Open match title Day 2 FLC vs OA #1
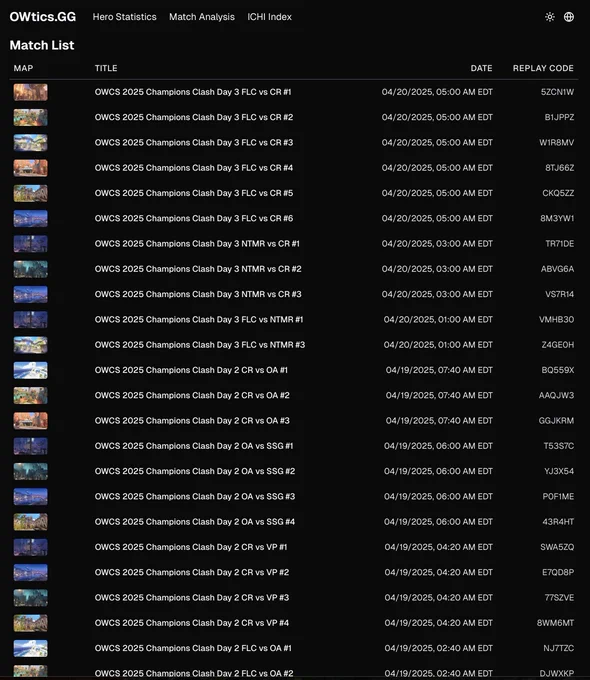The height and width of the screenshot is (680, 590). (193, 648)
